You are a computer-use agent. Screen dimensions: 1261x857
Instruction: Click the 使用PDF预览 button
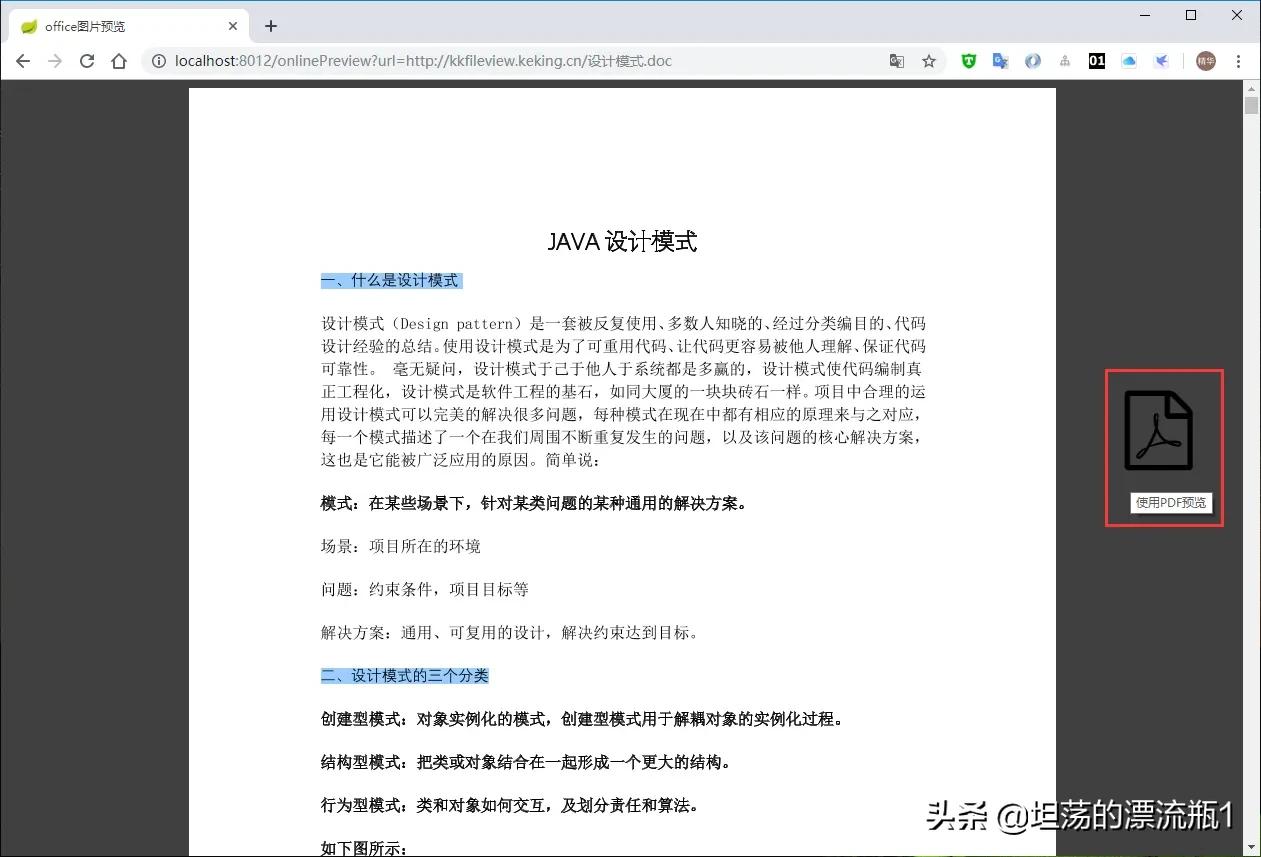tap(1169, 502)
